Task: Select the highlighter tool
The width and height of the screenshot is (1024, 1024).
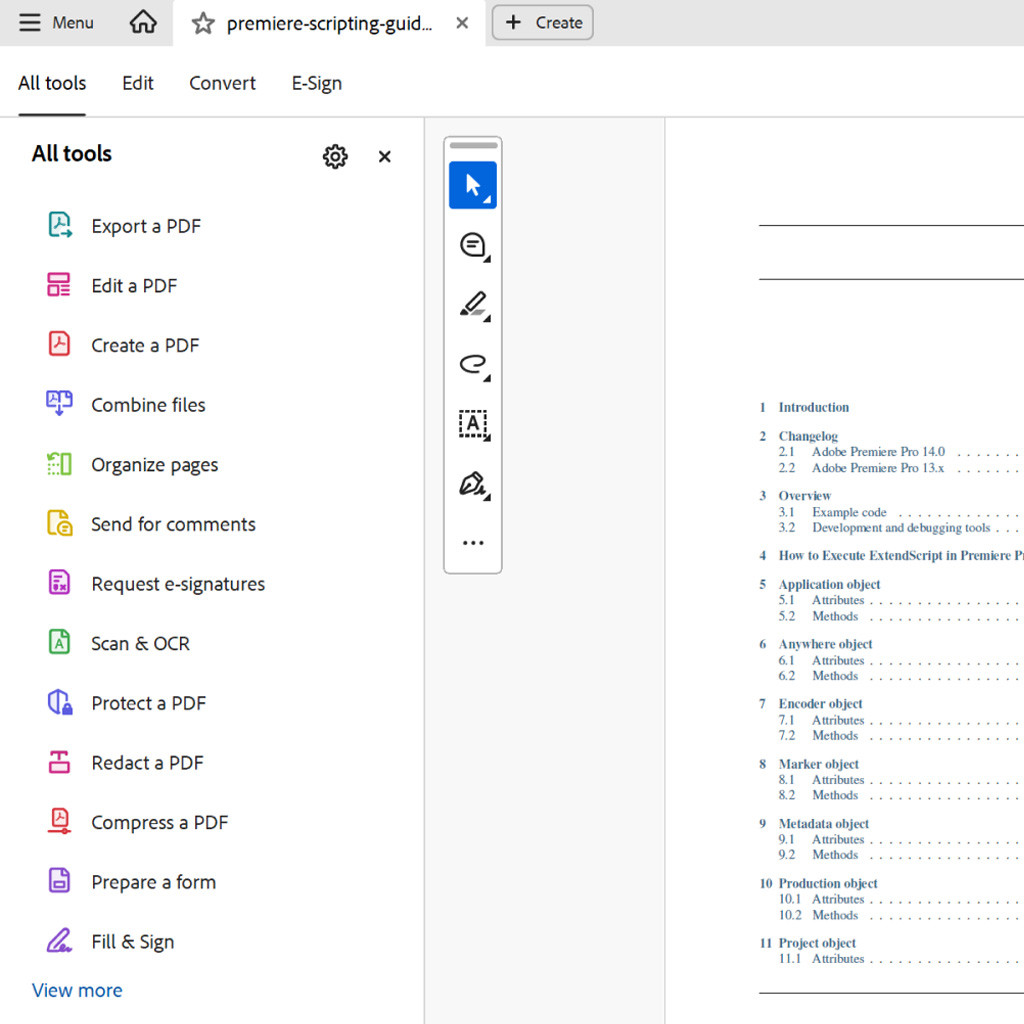Action: [x=472, y=305]
